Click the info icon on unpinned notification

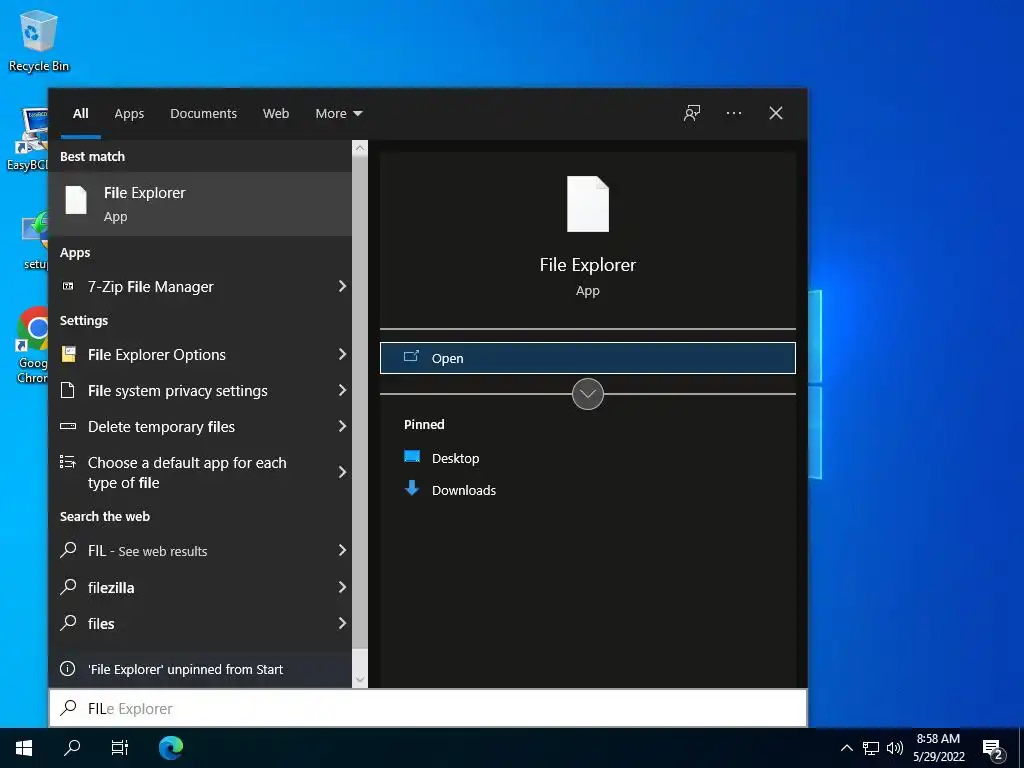(x=67, y=669)
